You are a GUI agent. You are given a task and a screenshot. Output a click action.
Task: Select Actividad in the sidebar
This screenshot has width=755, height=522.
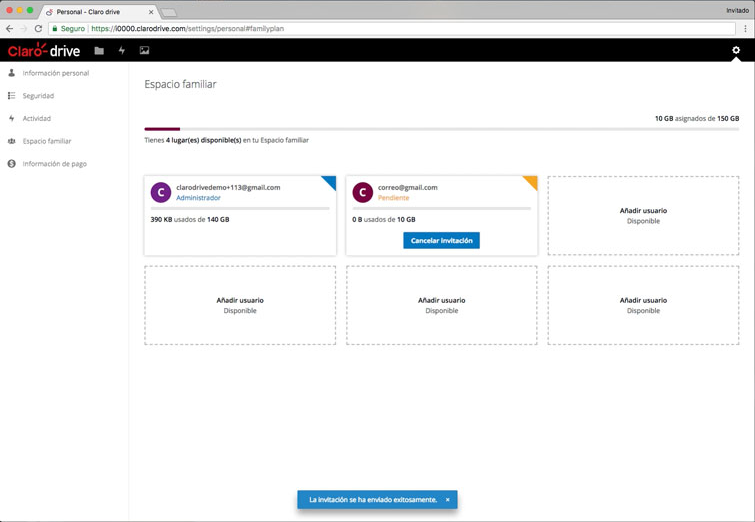[x=37, y=118]
